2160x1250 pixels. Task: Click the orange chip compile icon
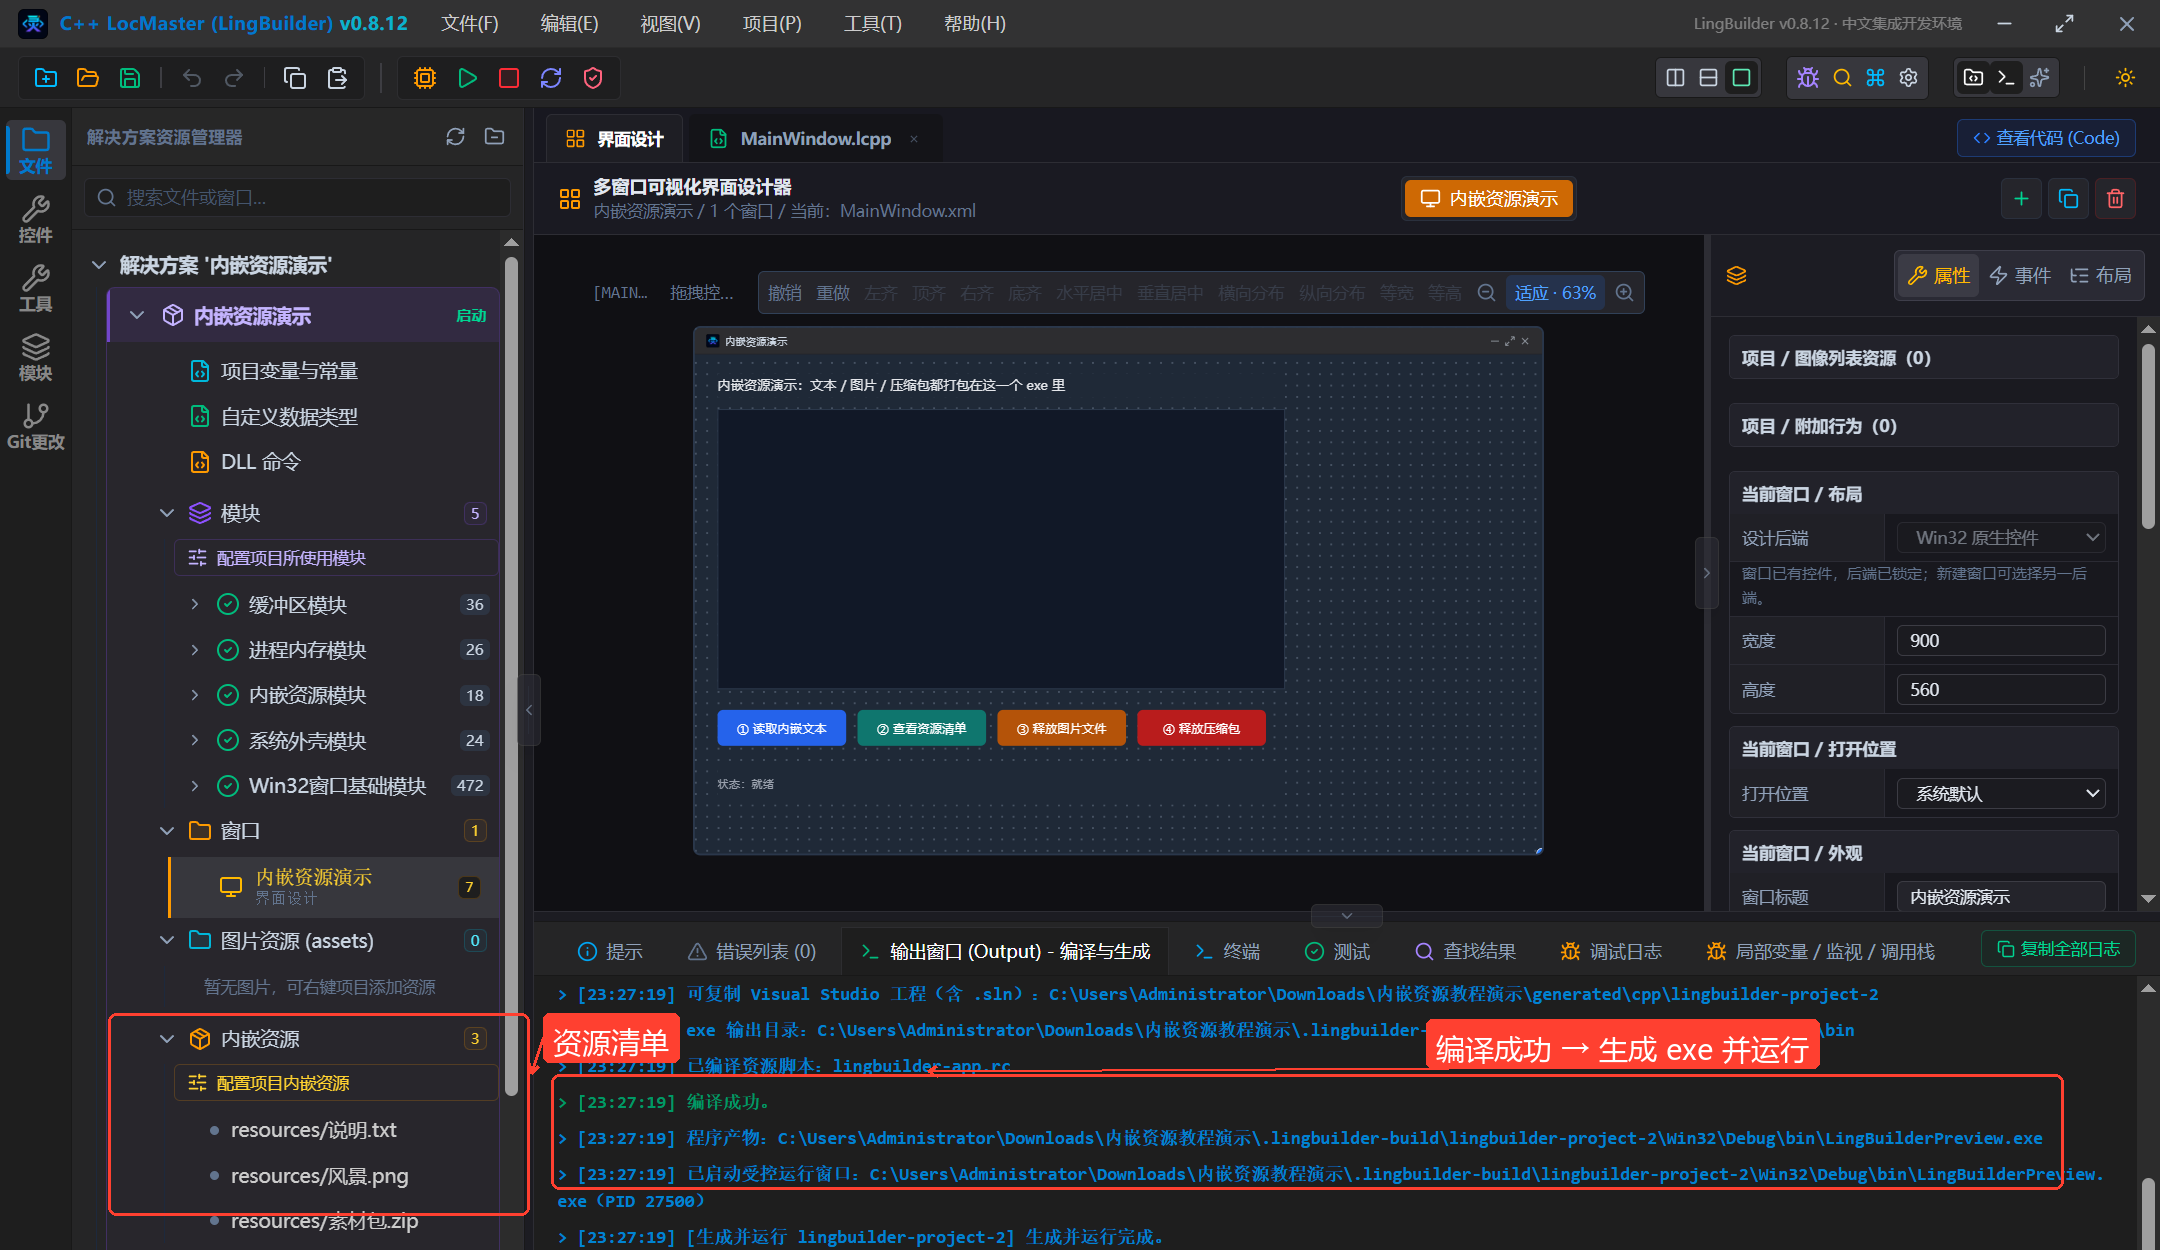(425, 78)
